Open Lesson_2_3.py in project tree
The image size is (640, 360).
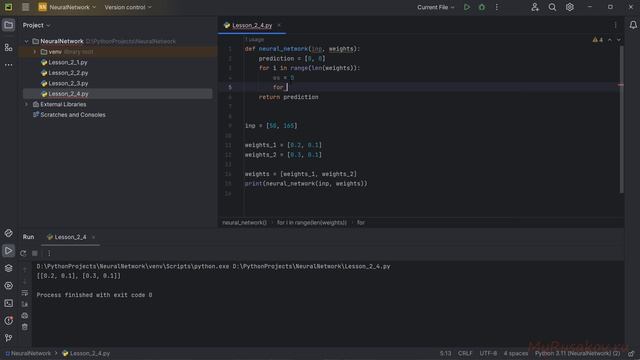click(68, 83)
